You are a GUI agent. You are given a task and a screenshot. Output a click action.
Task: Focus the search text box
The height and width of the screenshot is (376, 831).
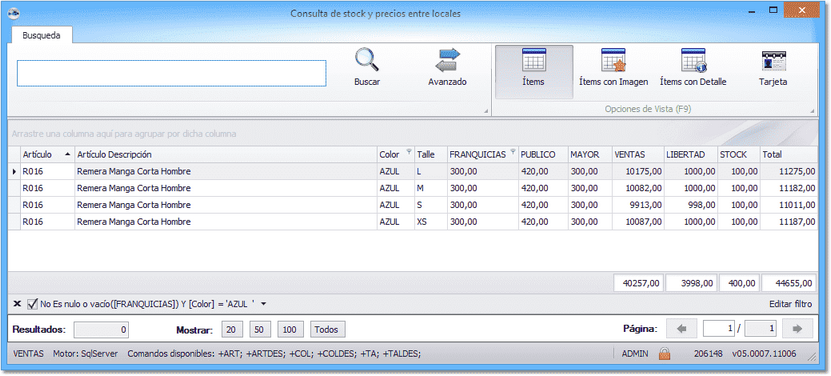tap(171, 73)
